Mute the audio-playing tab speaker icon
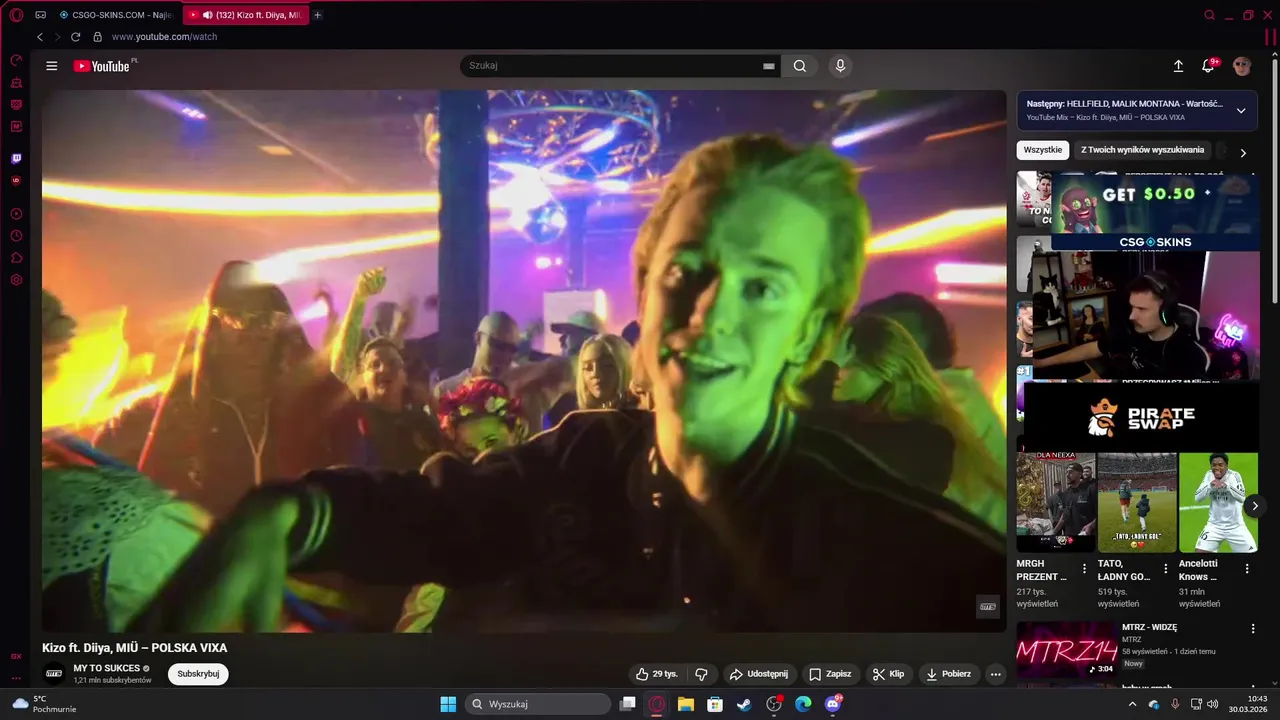1280x720 pixels. (207, 15)
